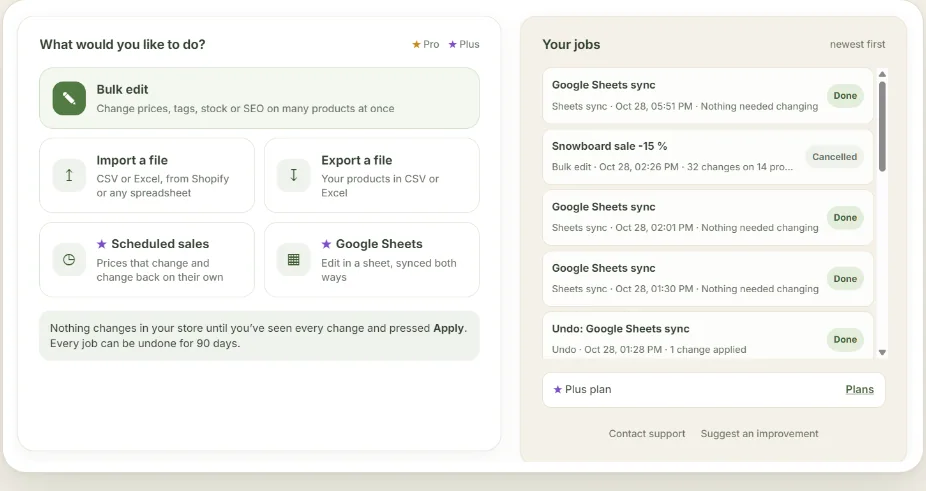Screen dimensions: 926x491
Task: Click the Pro label in header
Action: (x=431, y=44)
